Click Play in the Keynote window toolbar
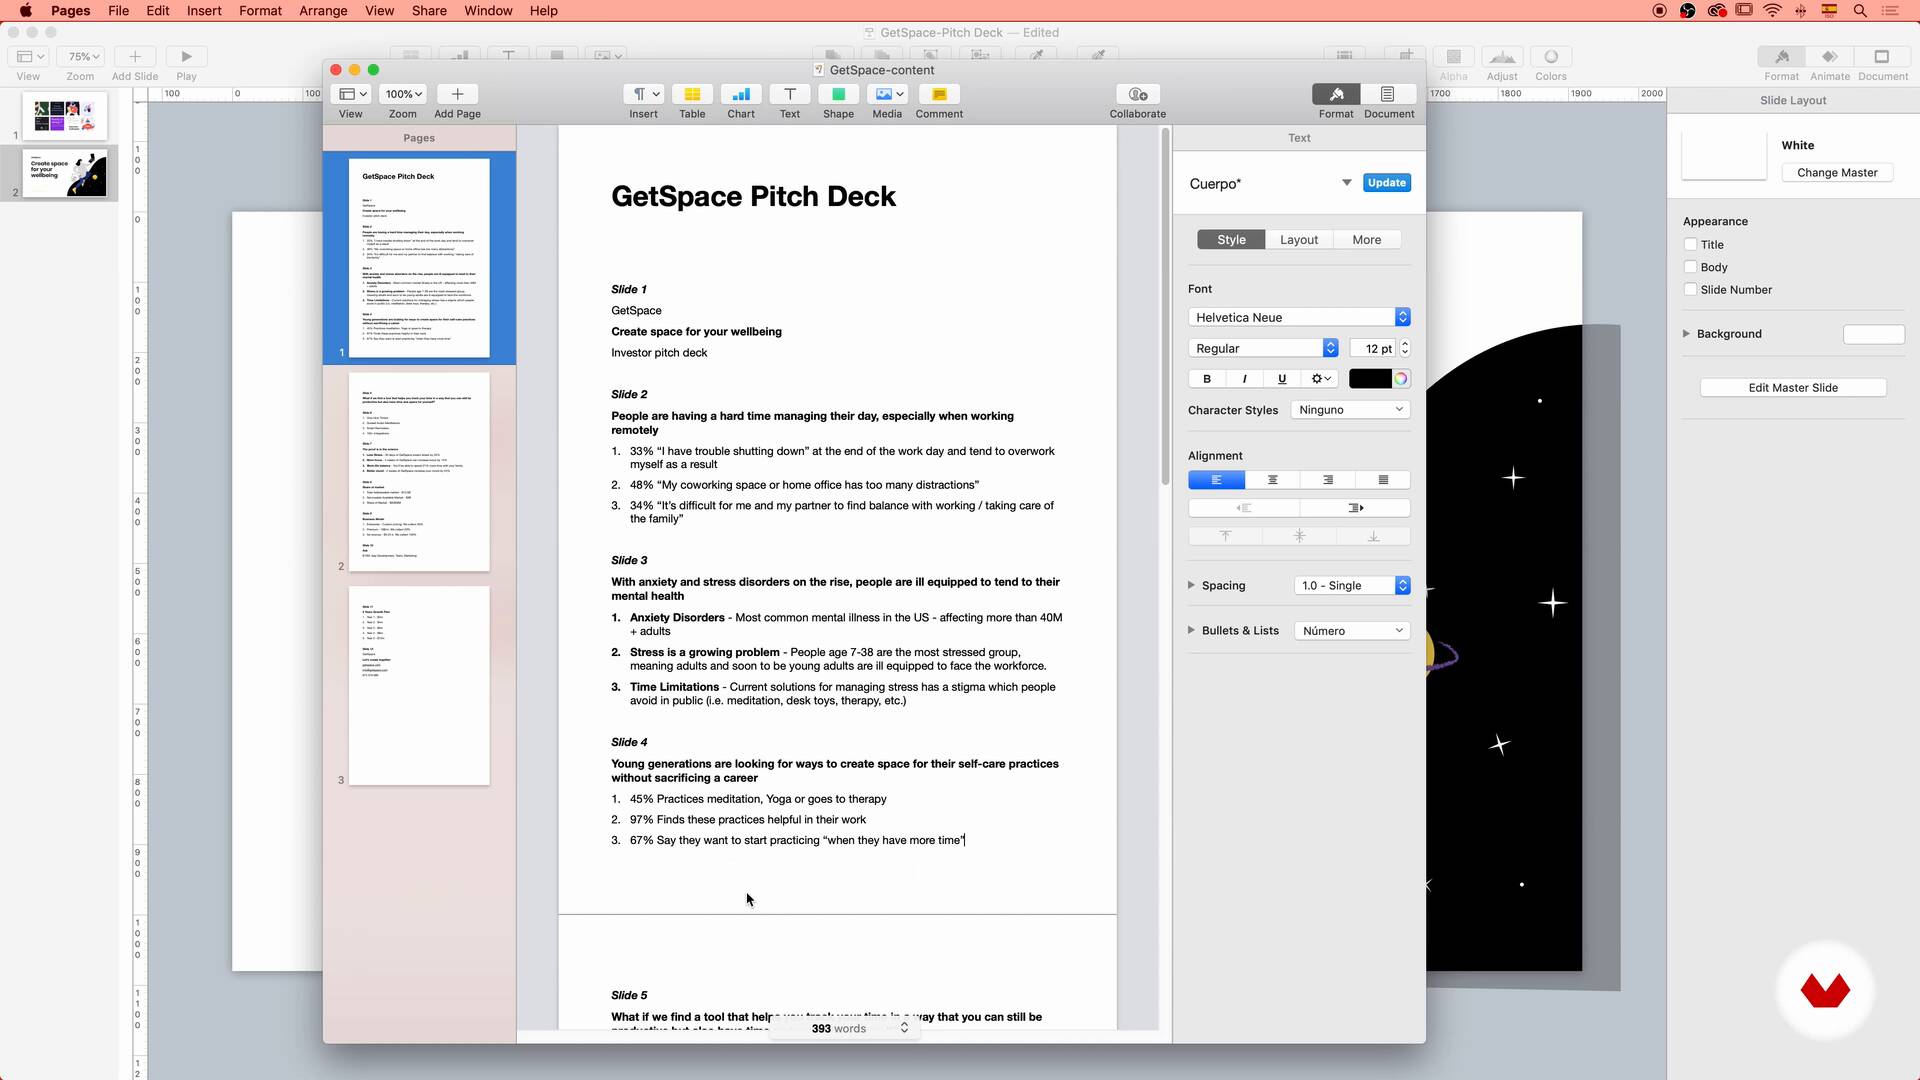This screenshot has height=1080, width=1920. click(x=186, y=57)
